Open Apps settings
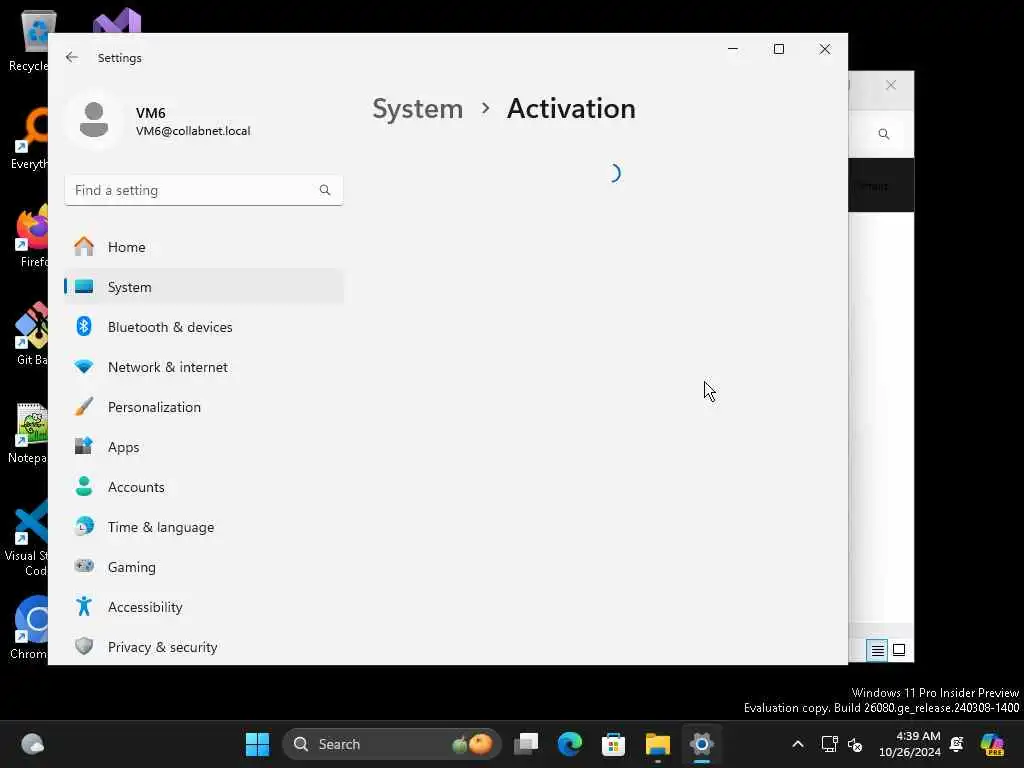The image size is (1024, 768). (x=204, y=447)
